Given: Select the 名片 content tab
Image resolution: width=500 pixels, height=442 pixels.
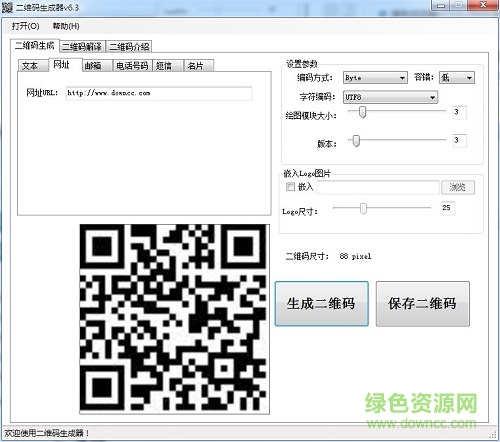Looking at the screenshot, I should click(x=199, y=66).
